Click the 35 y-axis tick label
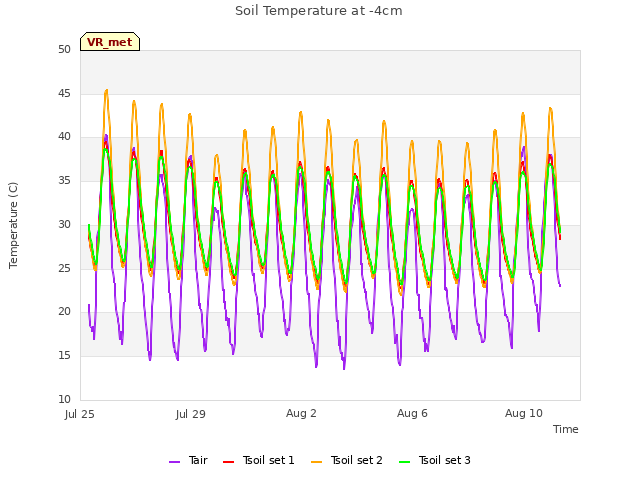The height and width of the screenshot is (480, 640). coord(64,180)
